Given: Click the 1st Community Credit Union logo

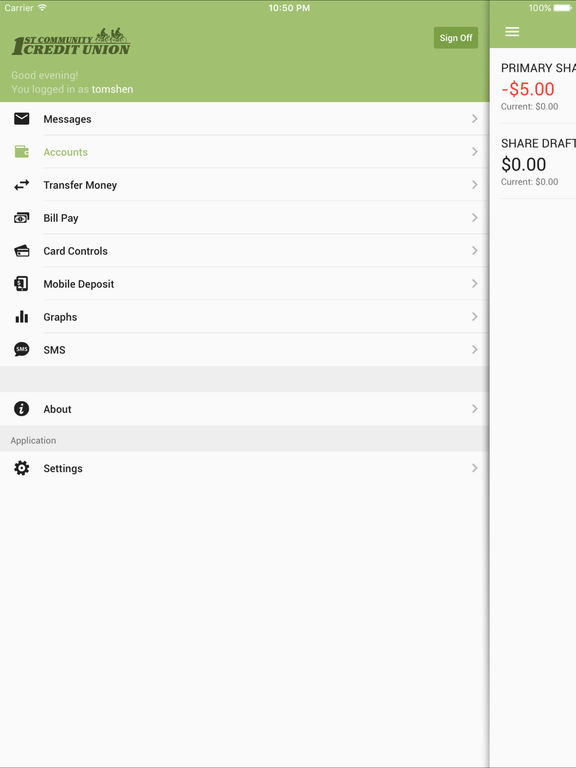Looking at the screenshot, I should 71,42.
